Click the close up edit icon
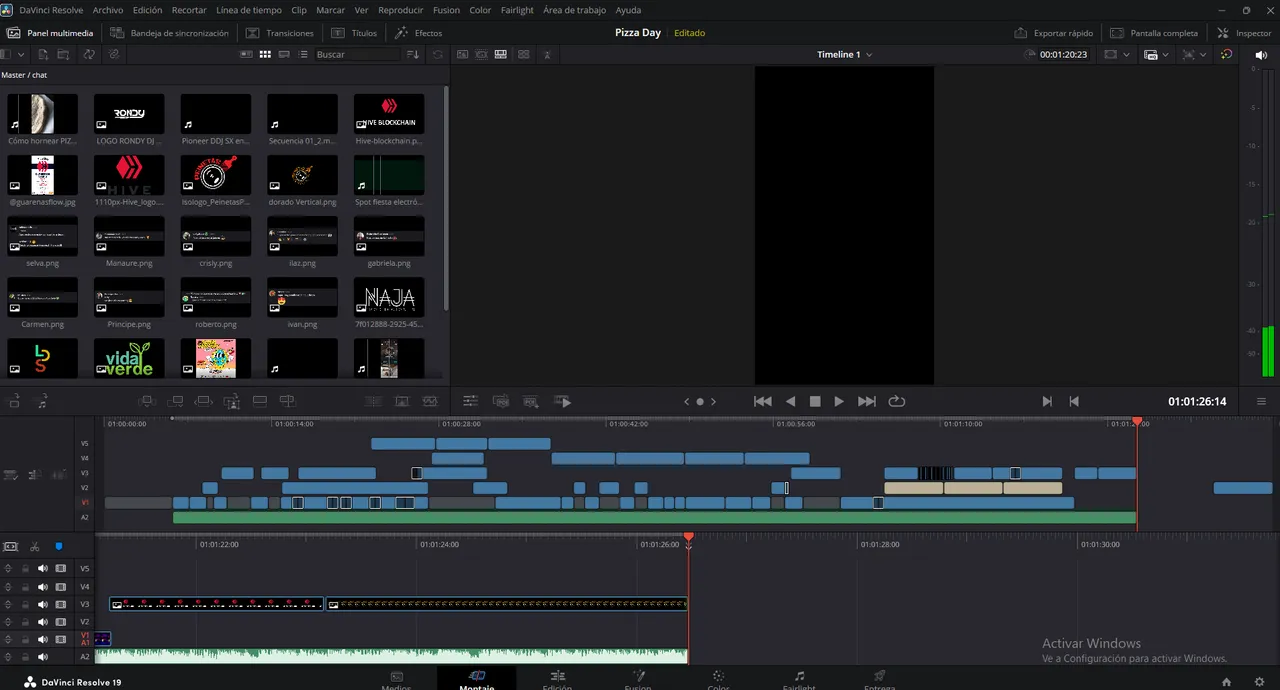Viewport: 1280px width, 690px height. tap(231, 401)
